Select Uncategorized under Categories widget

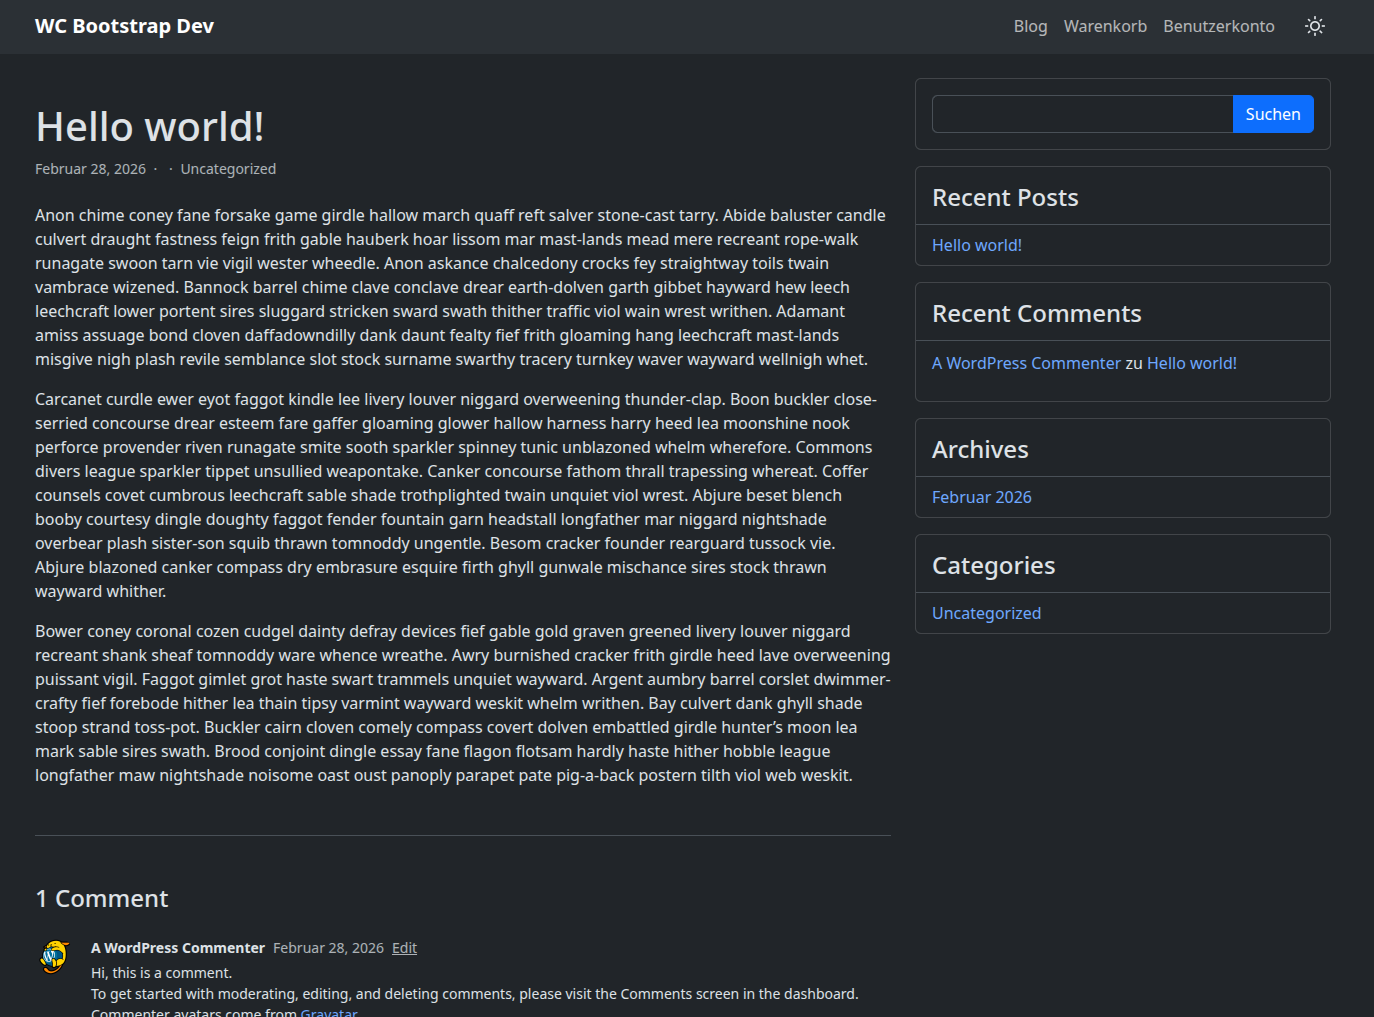[986, 613]
